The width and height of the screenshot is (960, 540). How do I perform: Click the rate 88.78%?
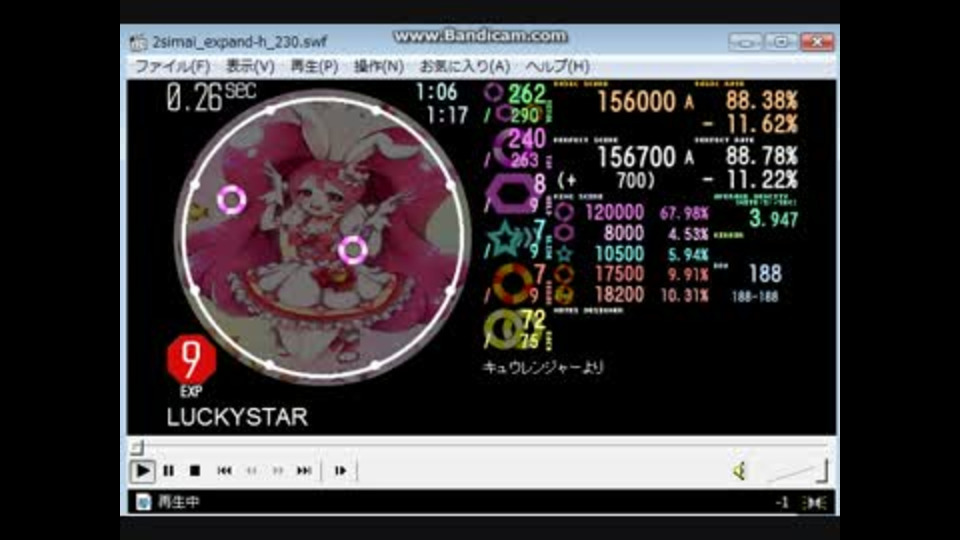point(761,156)
